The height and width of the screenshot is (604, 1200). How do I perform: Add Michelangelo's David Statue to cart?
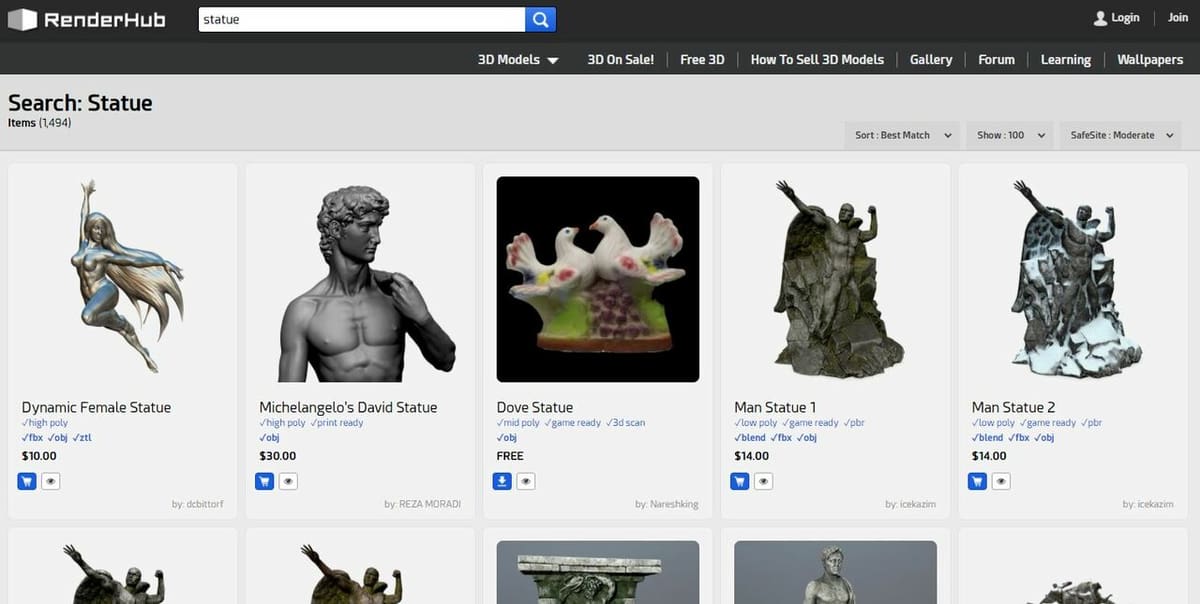pos(265,481)
